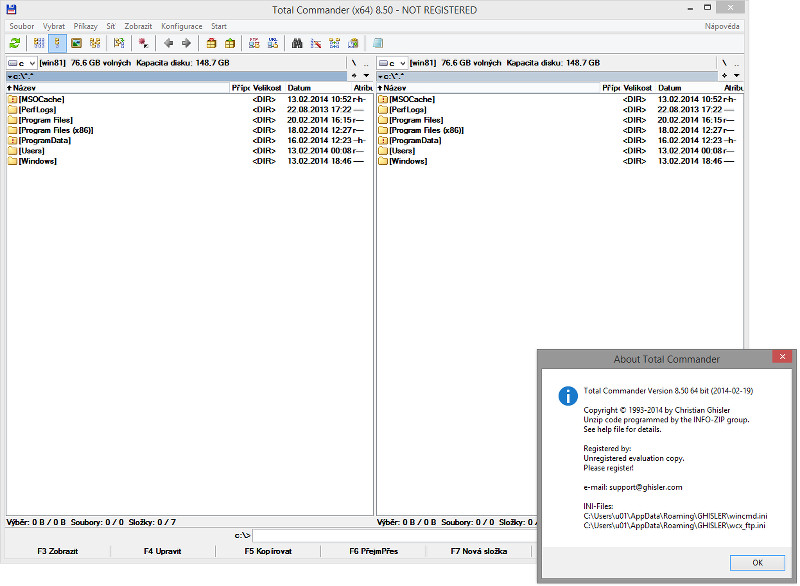Open the Start menu item

coord(219,26)
